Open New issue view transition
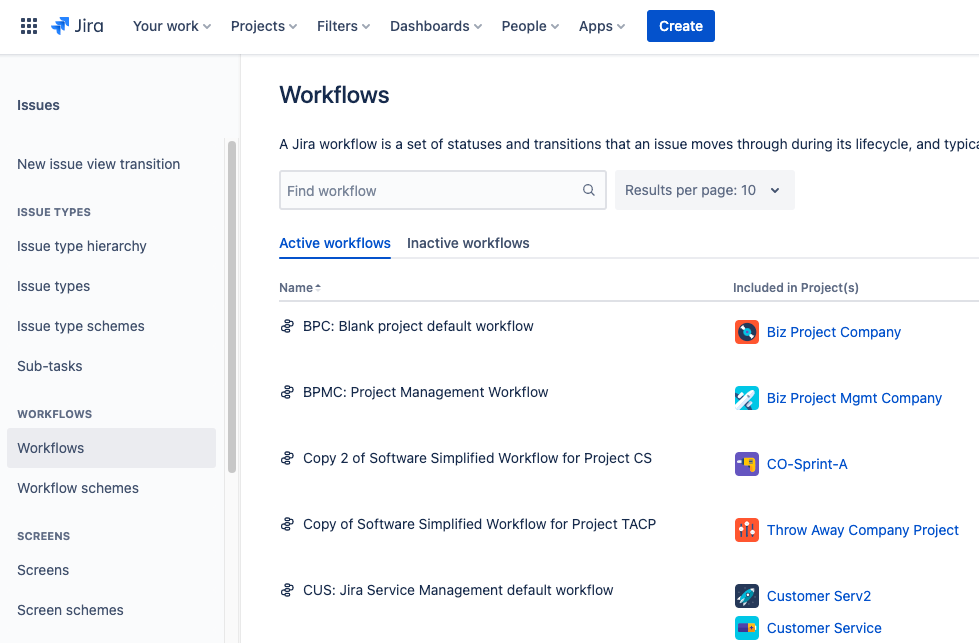 point(99,164)
